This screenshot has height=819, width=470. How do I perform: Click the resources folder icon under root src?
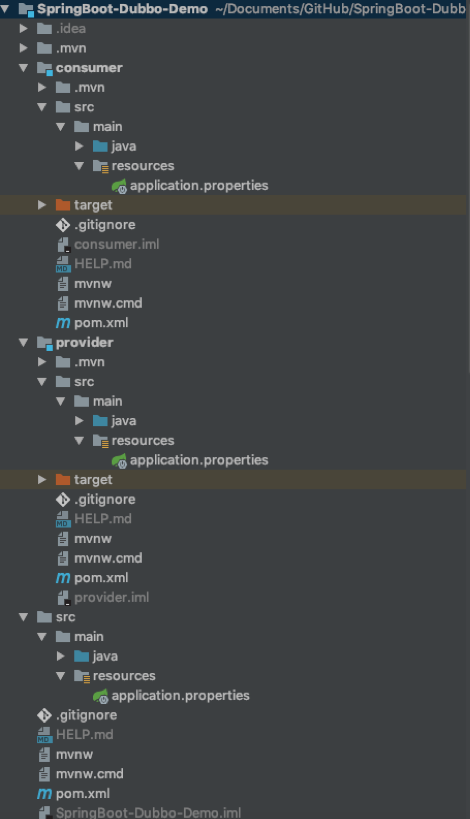pyautogui.click(x=82, y=676)
